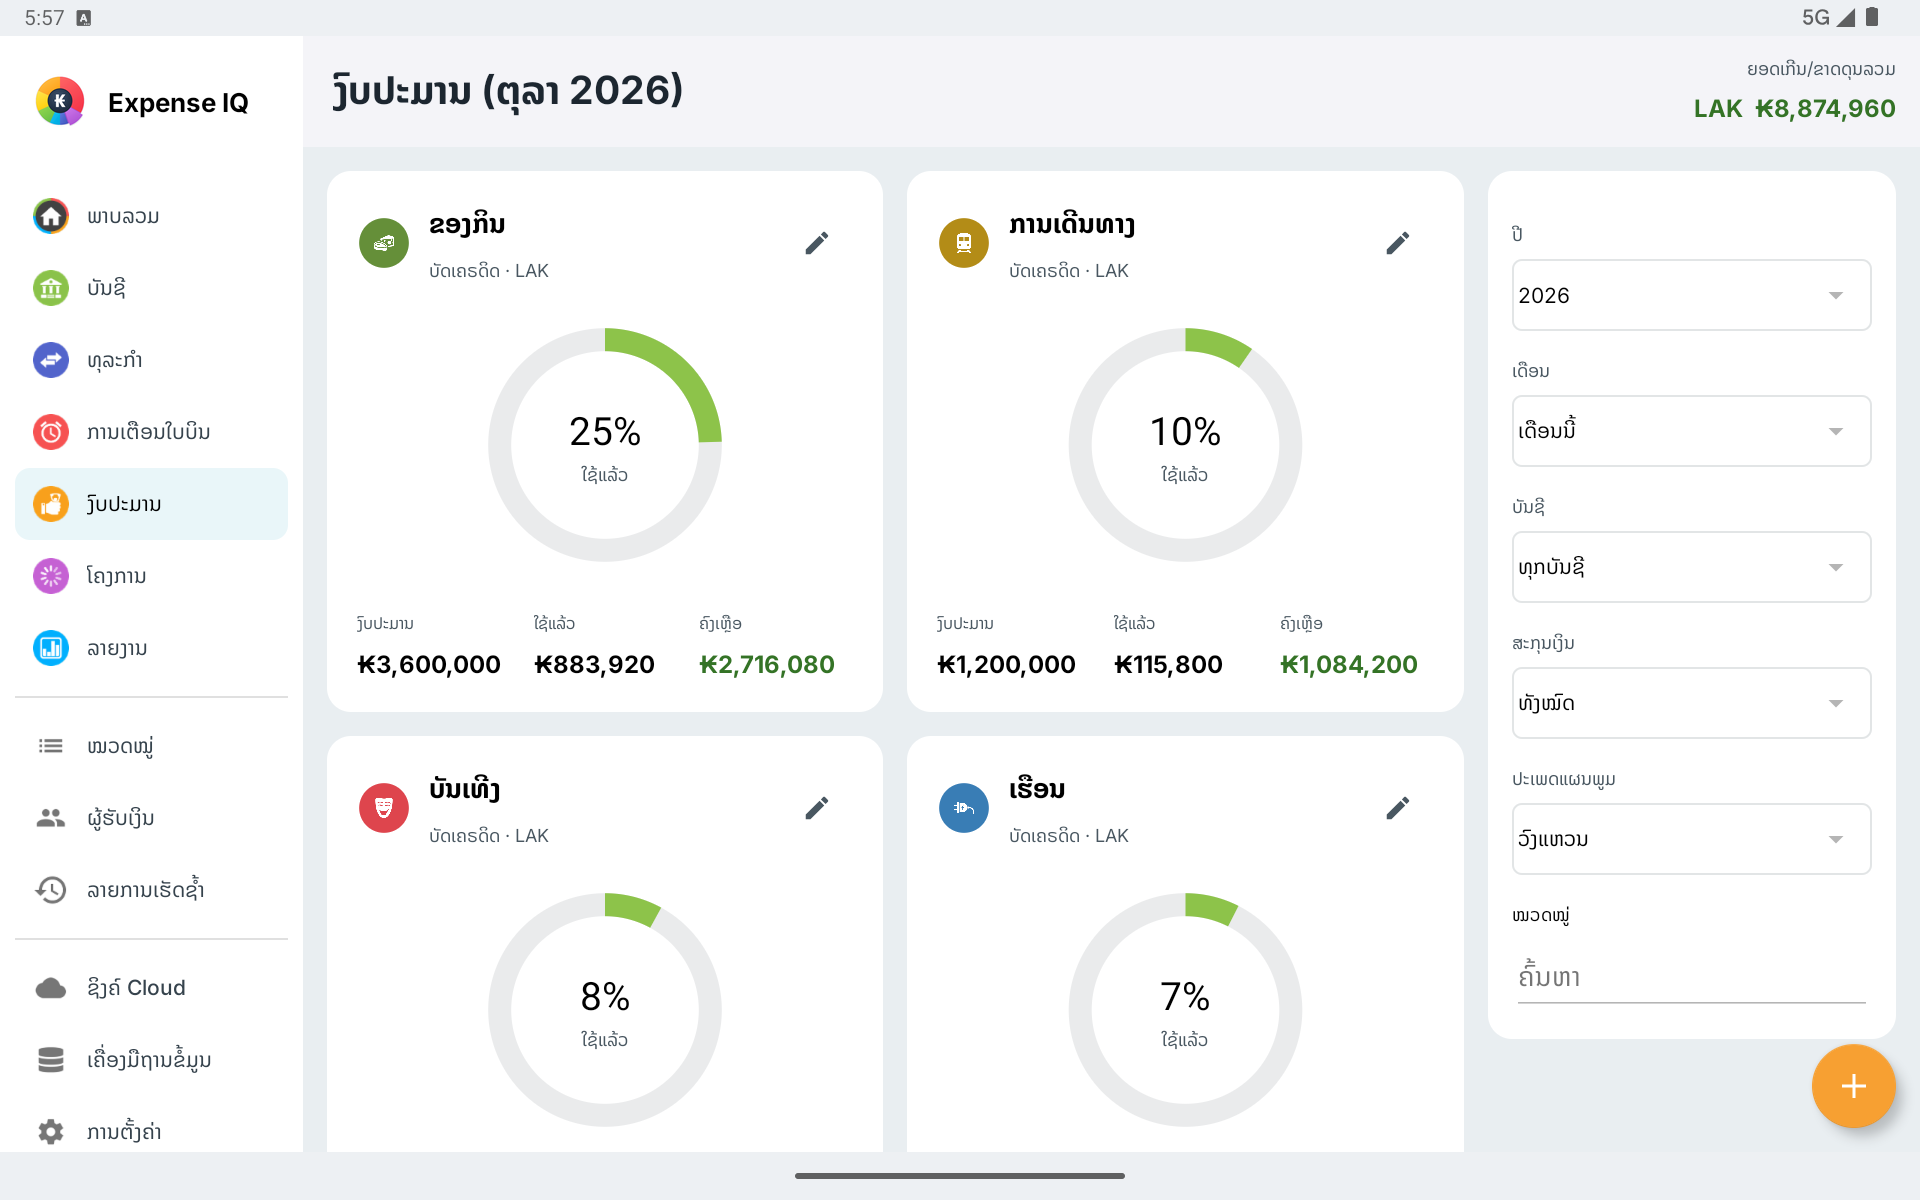Click the remaining amount ₭2,716,080
The image size is (1920, 1200).
(766, 665)
